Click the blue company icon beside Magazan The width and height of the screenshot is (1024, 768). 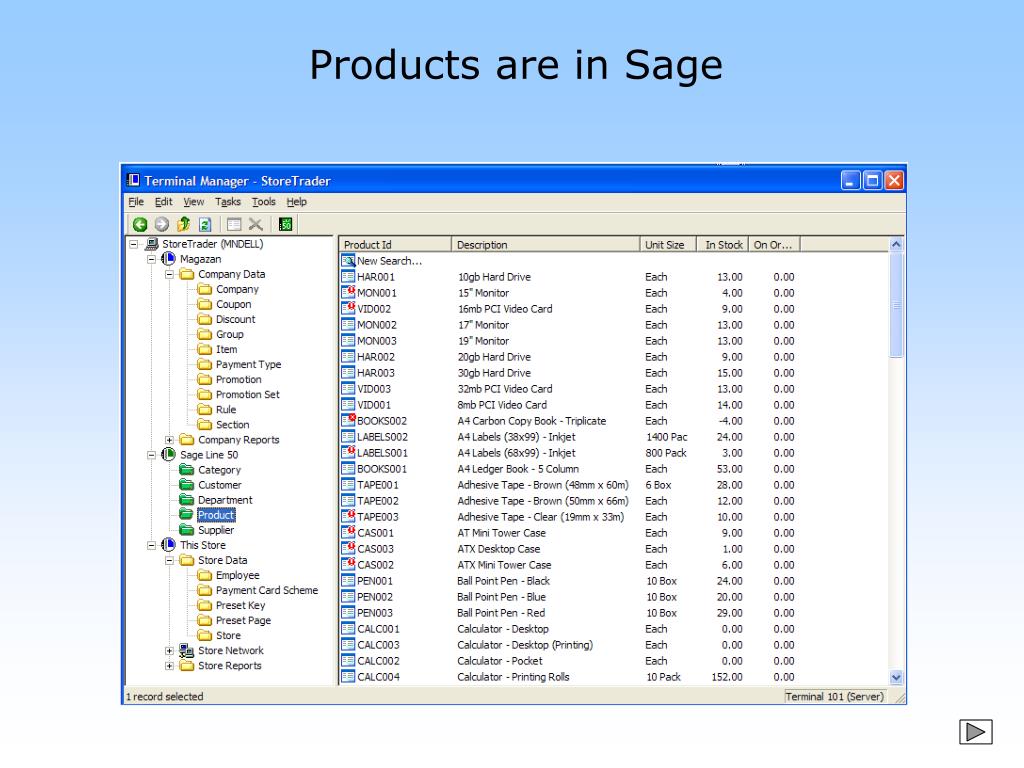click(168, 259)
